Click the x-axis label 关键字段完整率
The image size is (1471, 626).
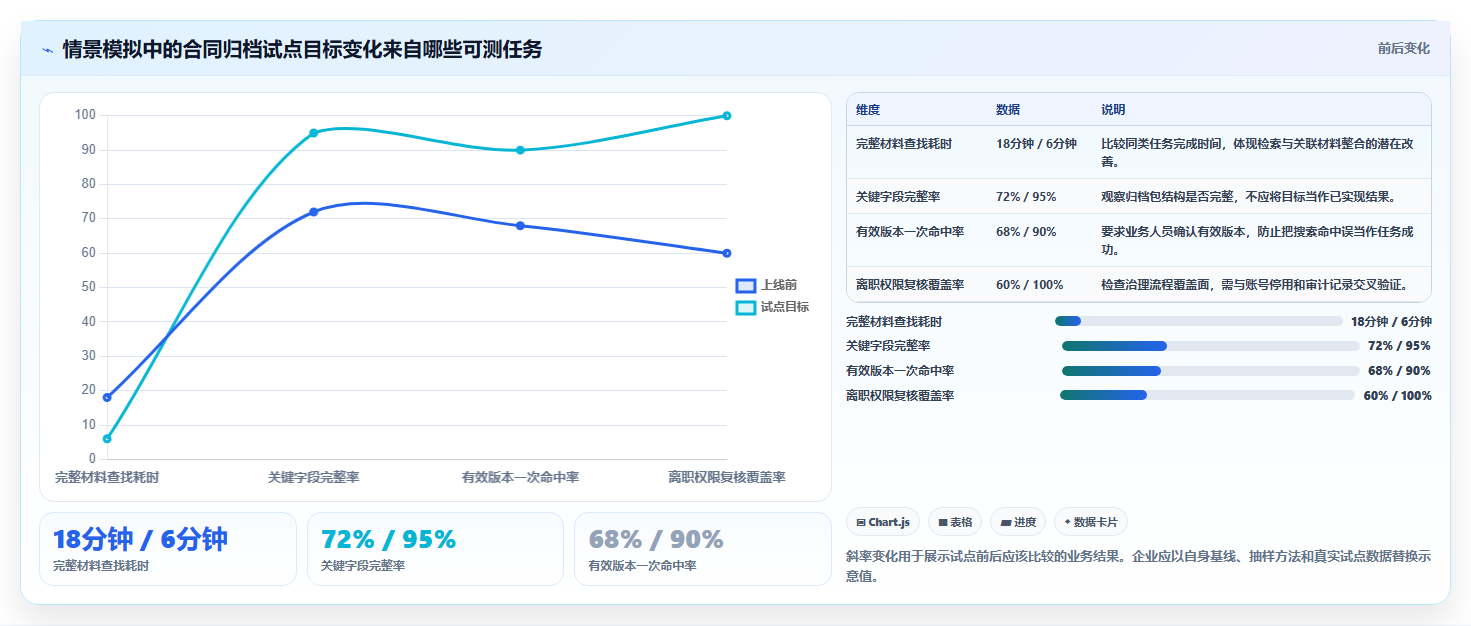point(313,478)
